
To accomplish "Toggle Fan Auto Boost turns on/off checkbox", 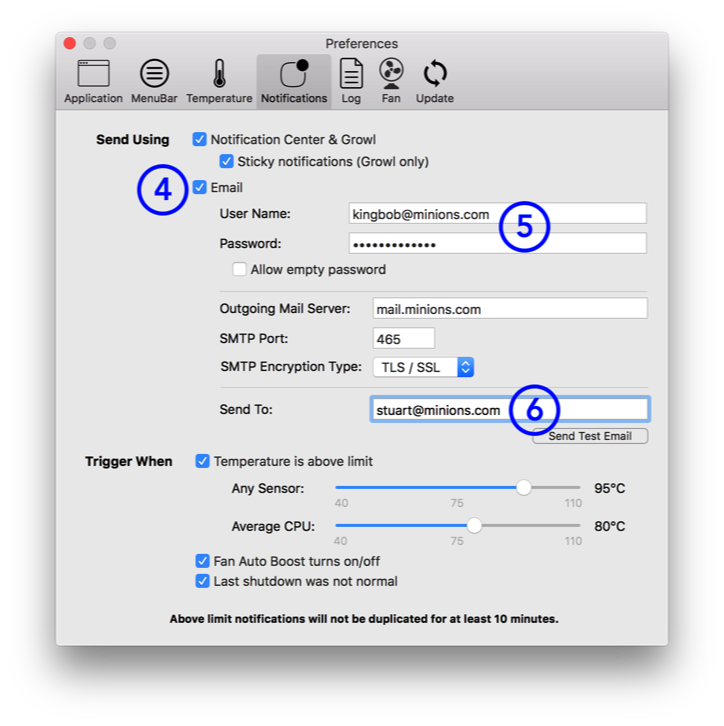I will pyautogui.click(x=203, y=561).
